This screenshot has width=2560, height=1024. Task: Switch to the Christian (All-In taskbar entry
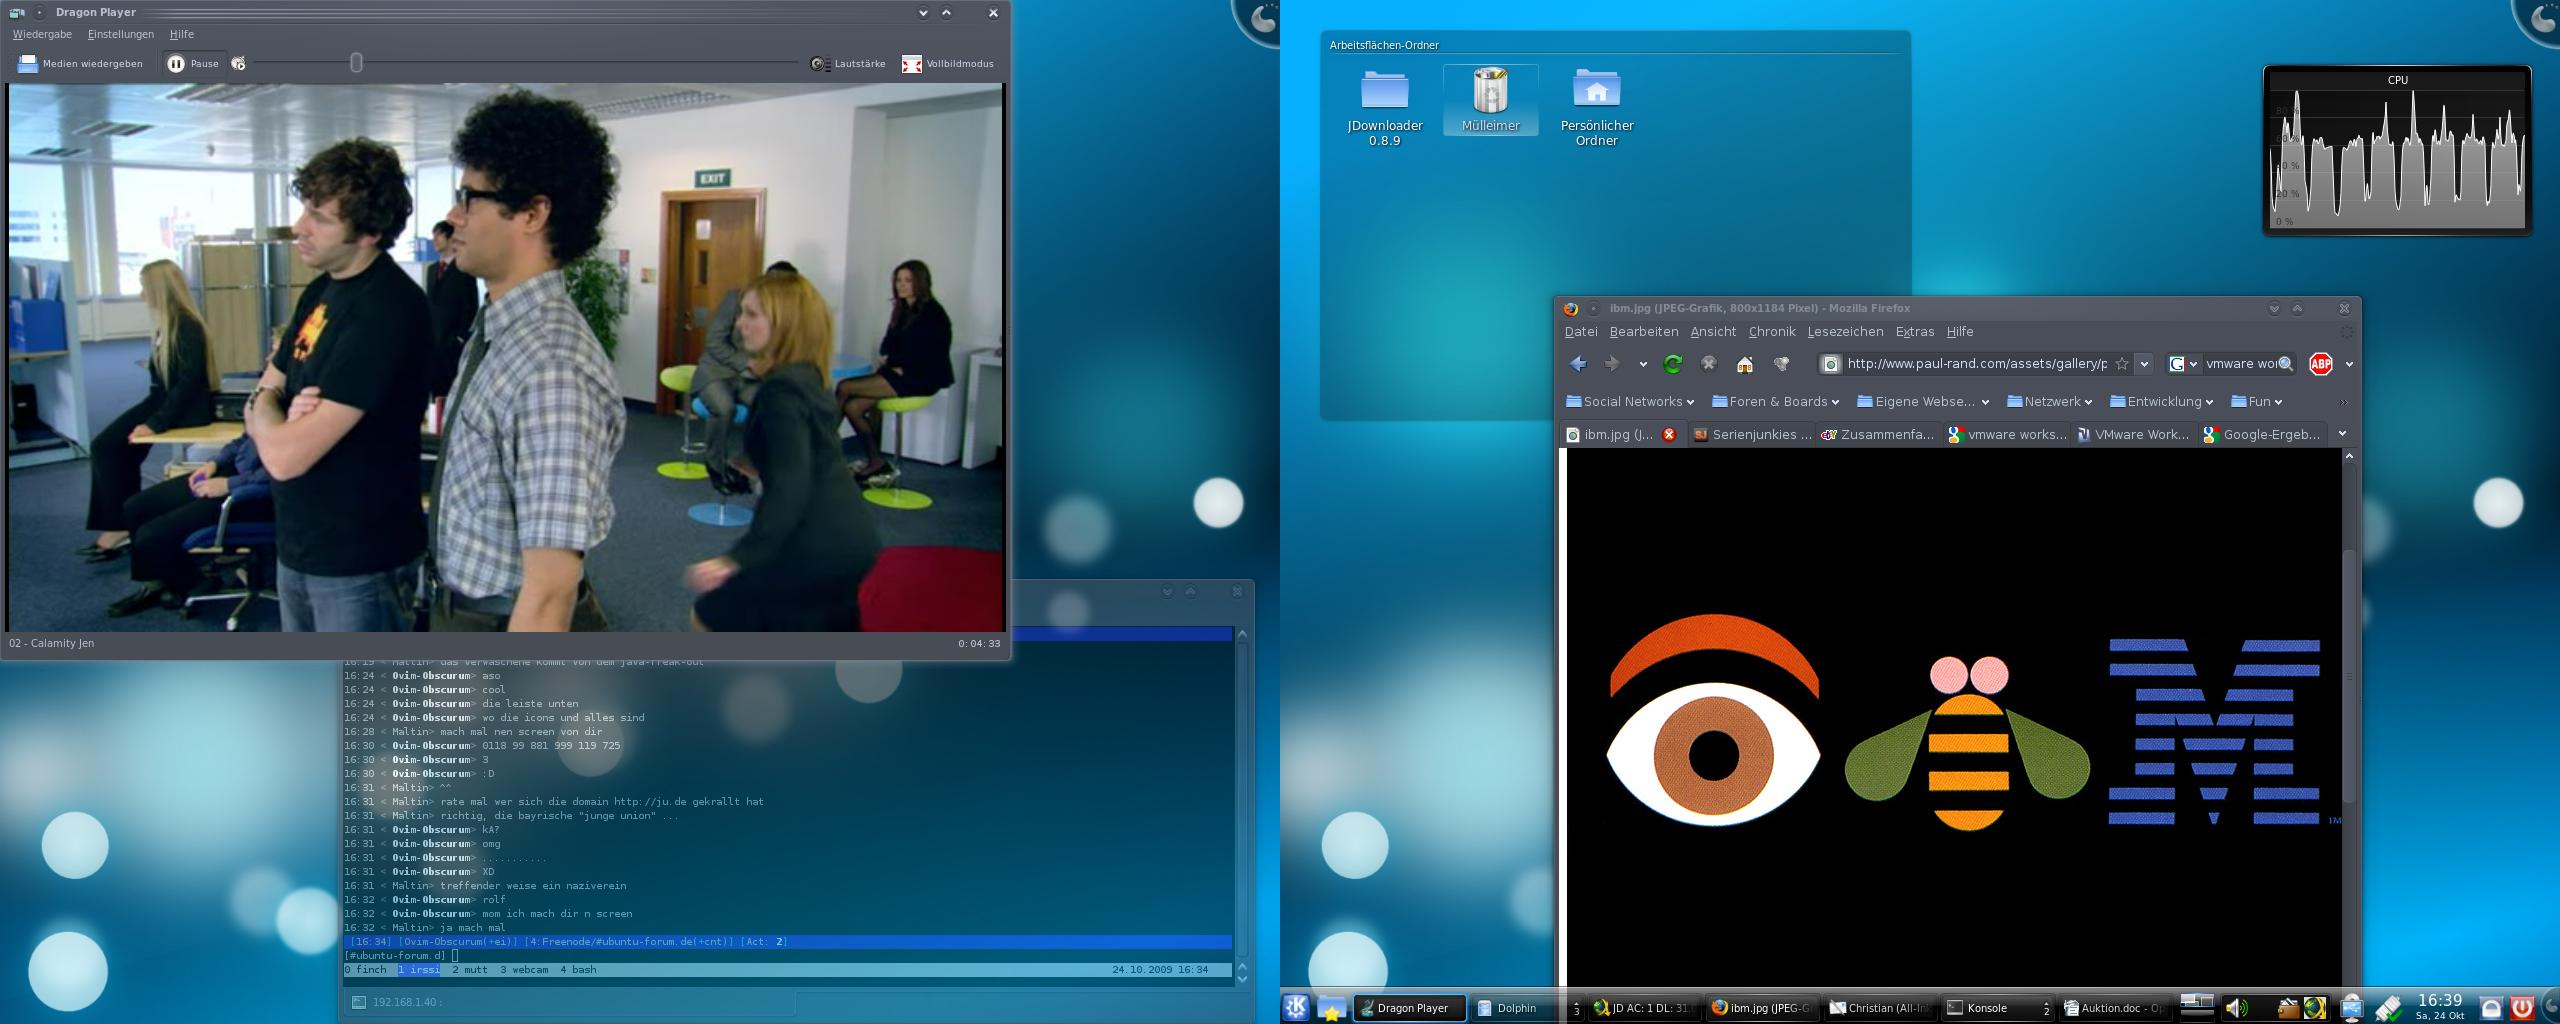pyautogui.click(x=1880, y=1008)
